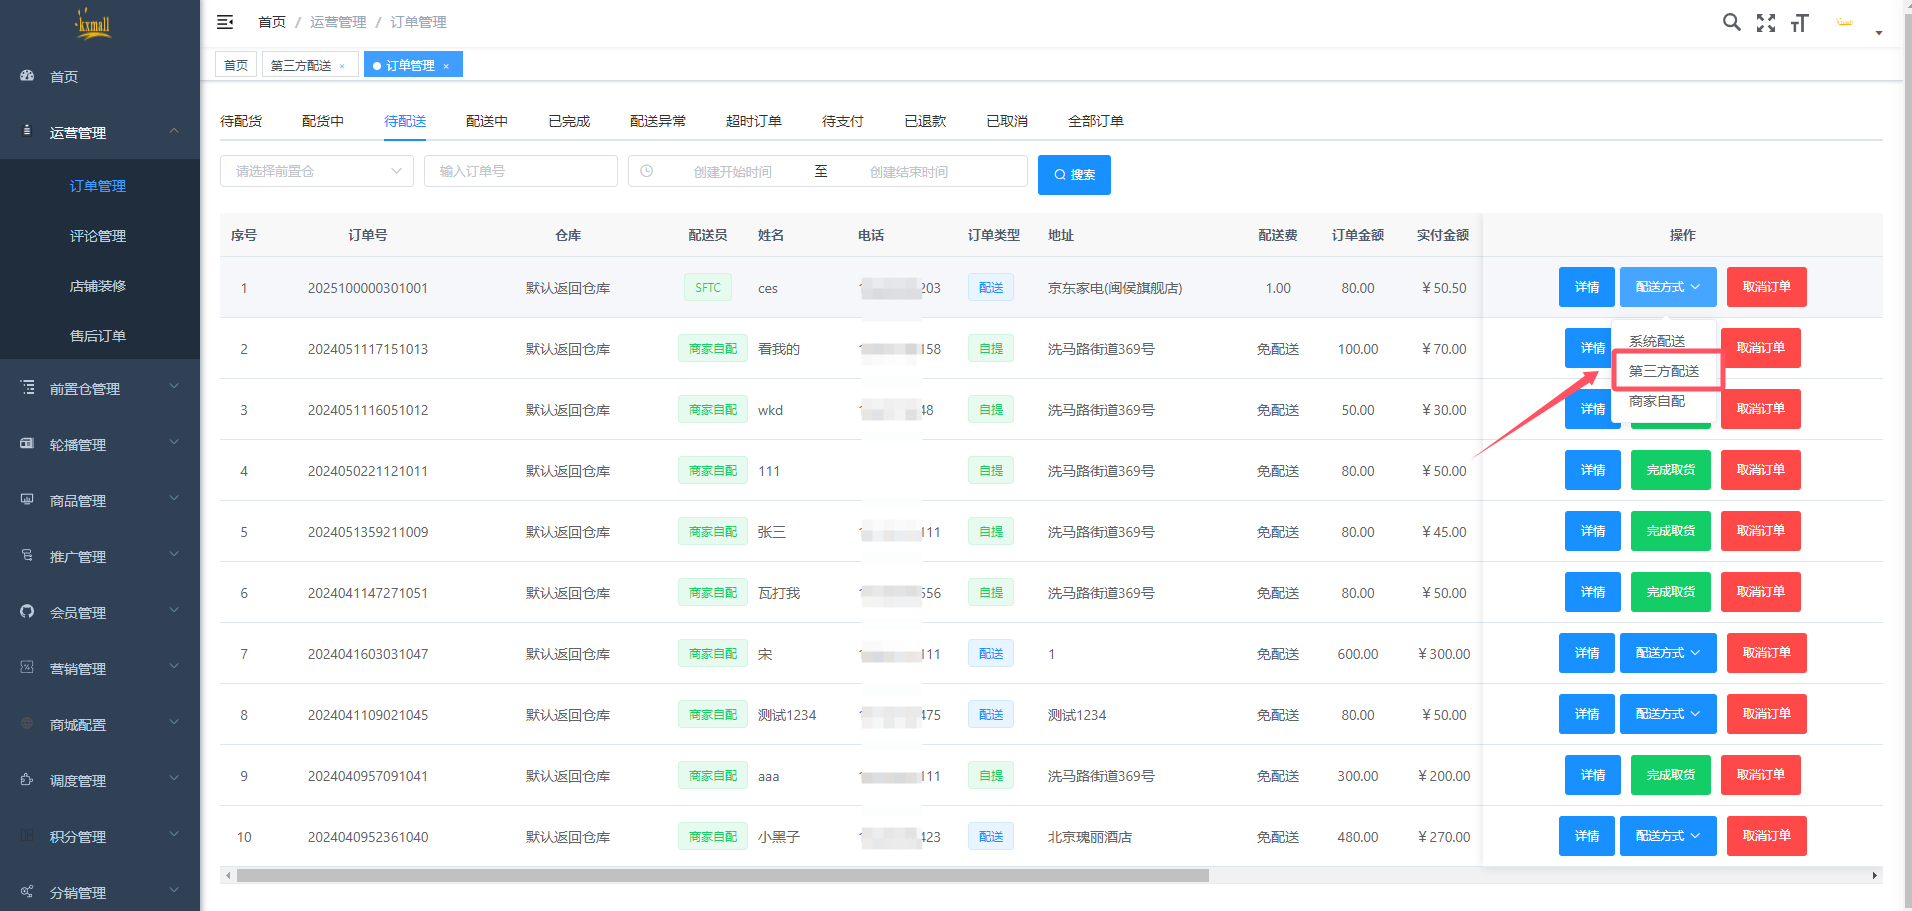Open the 请选择前置仓 dropdown
This screenshot has height=911, width=1912.
(x=317, y=171)
